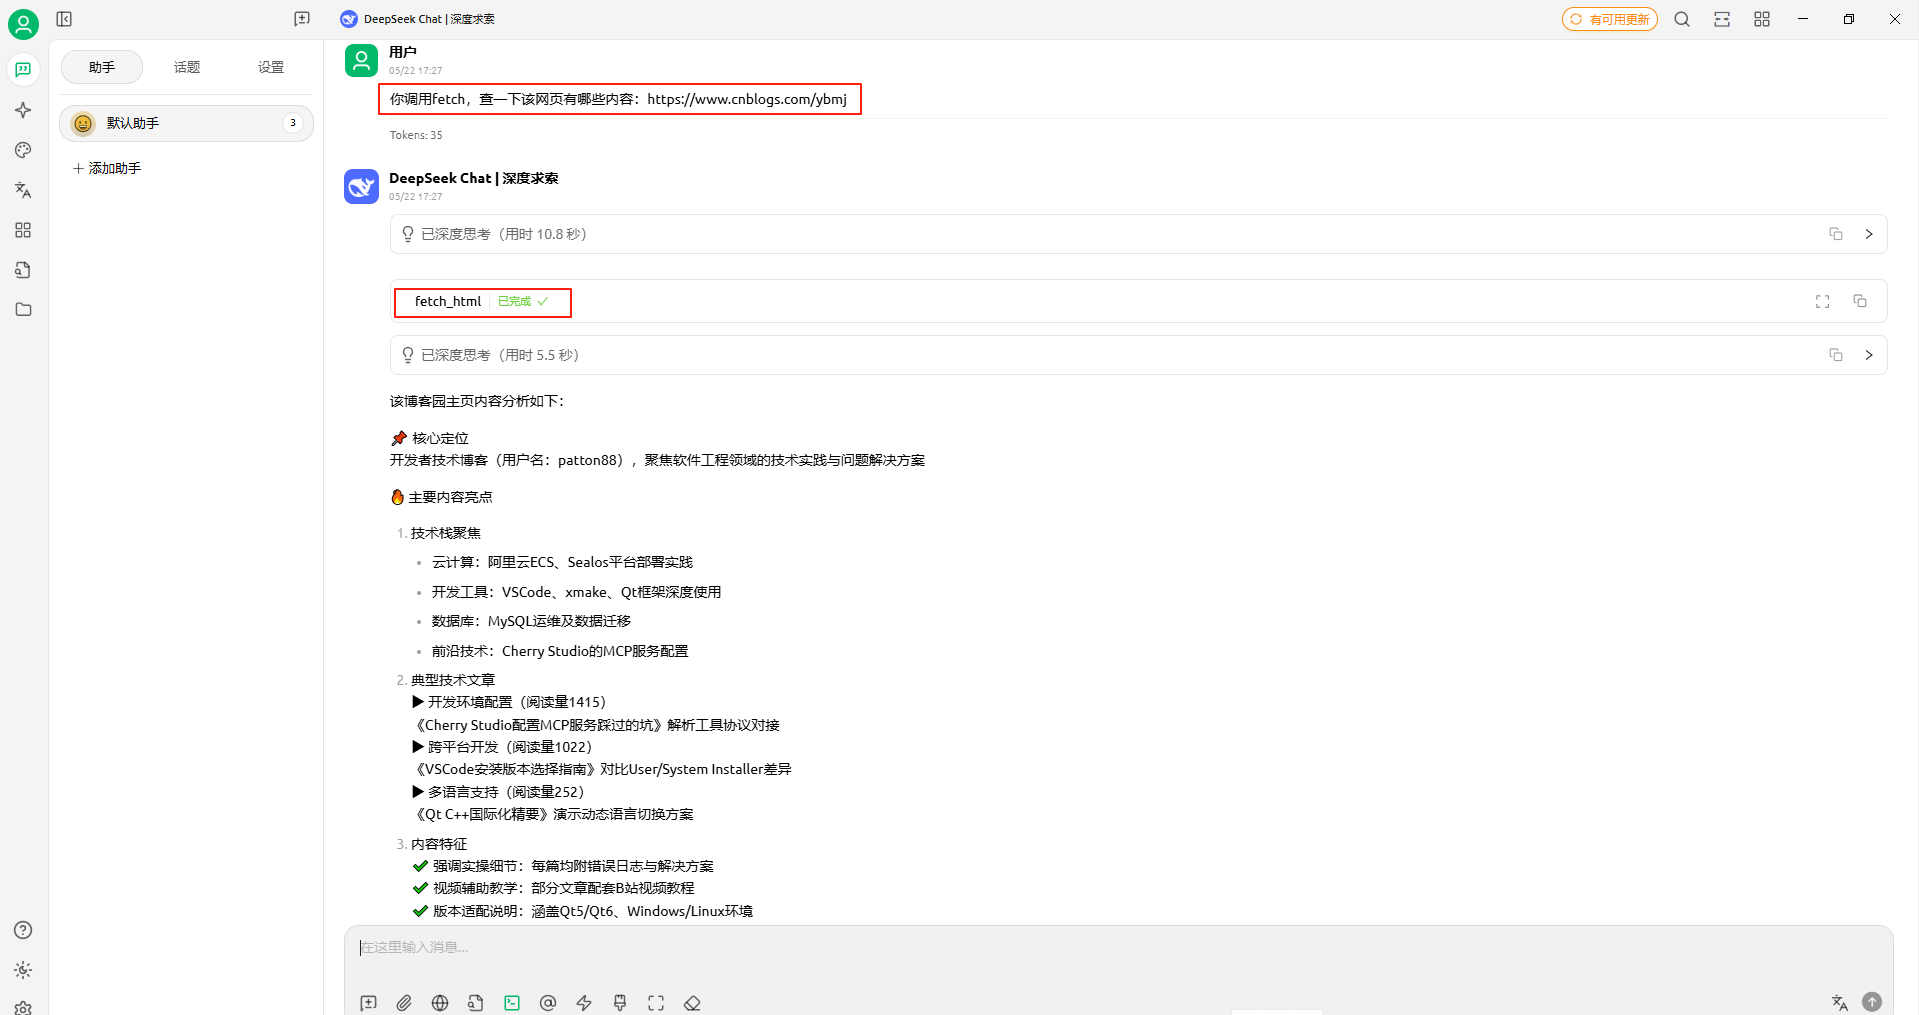Click the quick phrases lightning icon
The height and width of the screenshot is (1015, 1919).
pos(584,1003)
